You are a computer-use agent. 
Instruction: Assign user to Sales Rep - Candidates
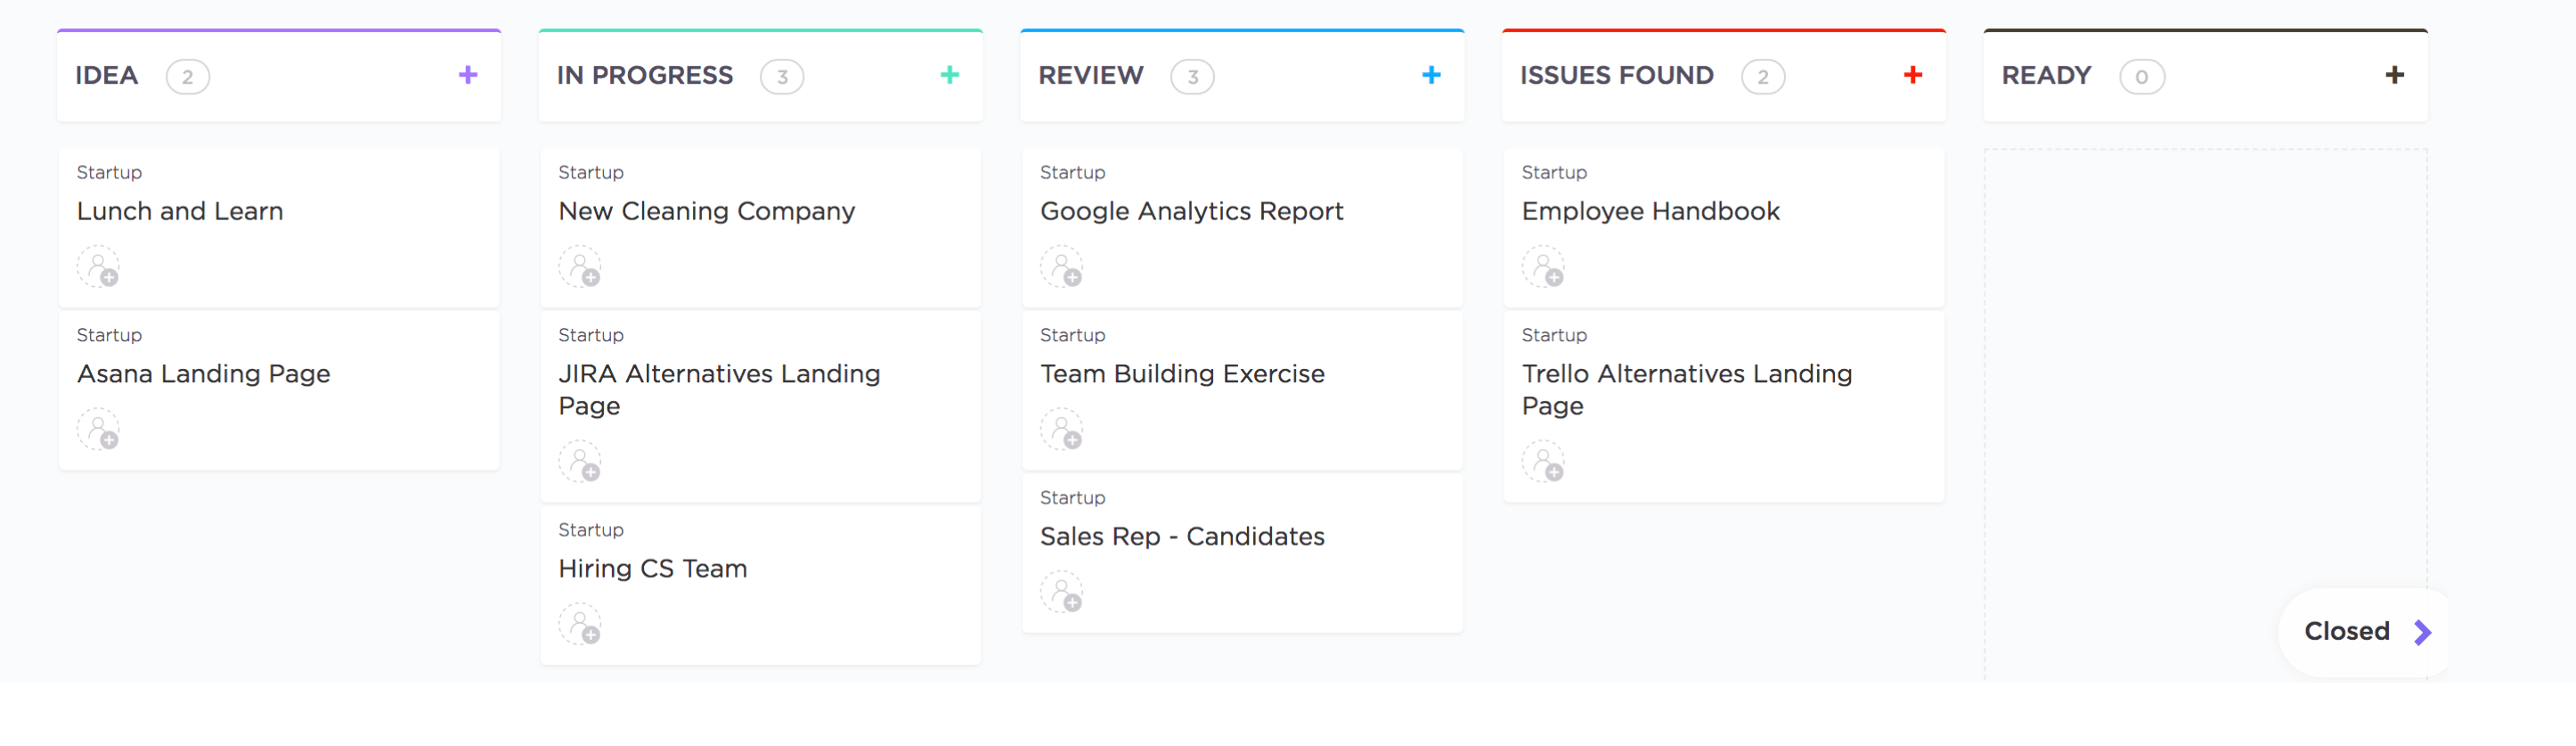coord(1061,592)
